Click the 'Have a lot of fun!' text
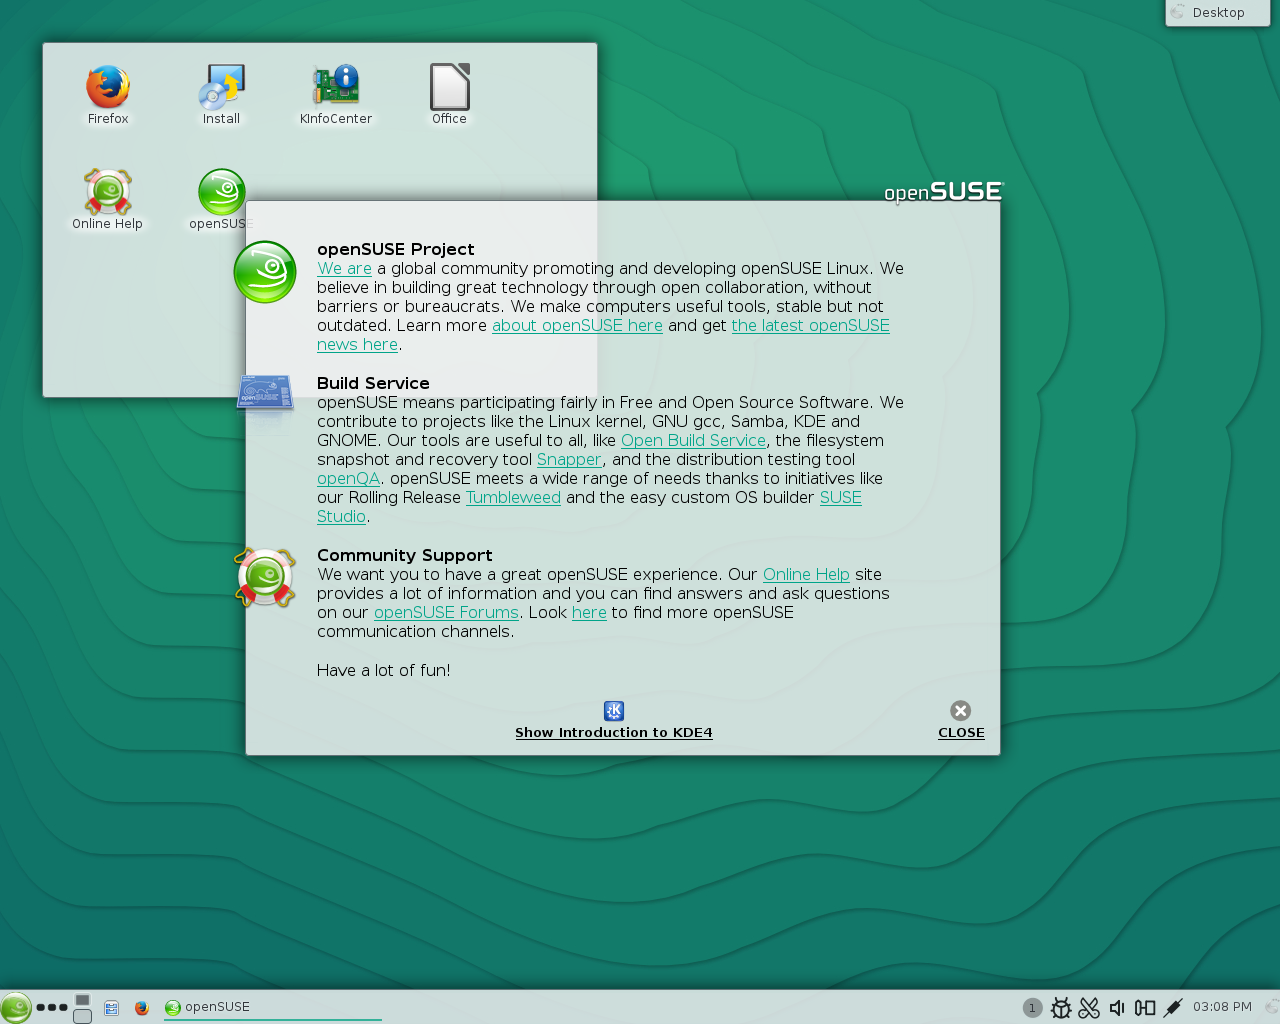The image size is (1280, 1024). click(384, 670)
